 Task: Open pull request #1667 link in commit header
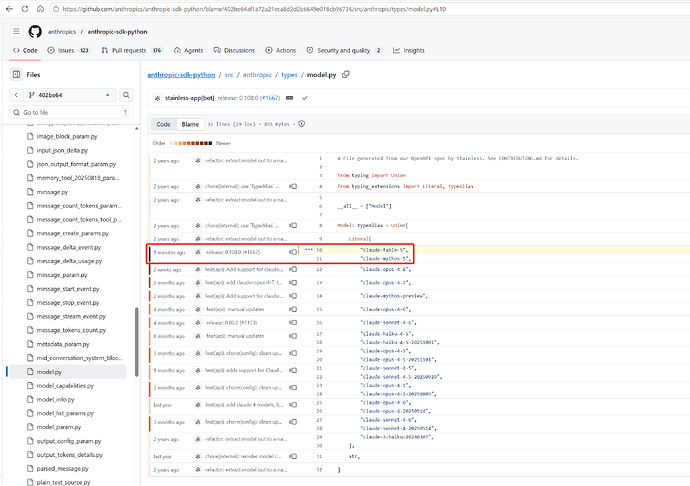(x=270, y=98)
